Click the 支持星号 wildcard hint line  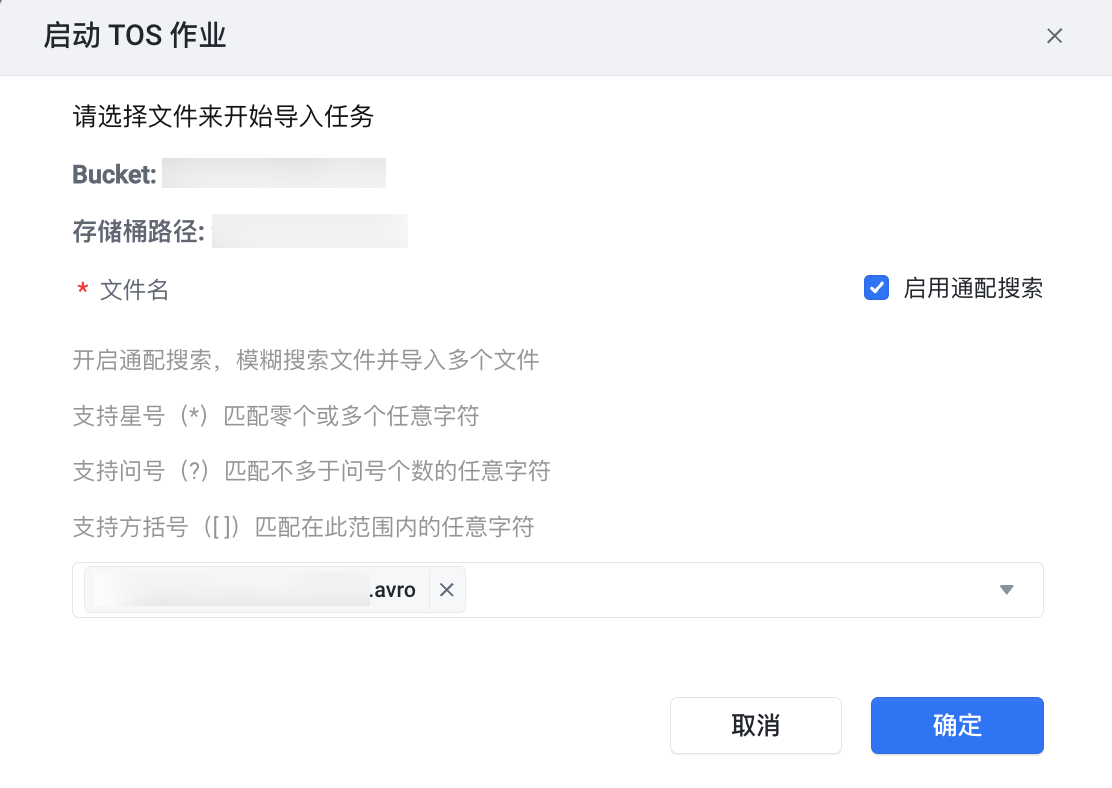click(276, 415)
